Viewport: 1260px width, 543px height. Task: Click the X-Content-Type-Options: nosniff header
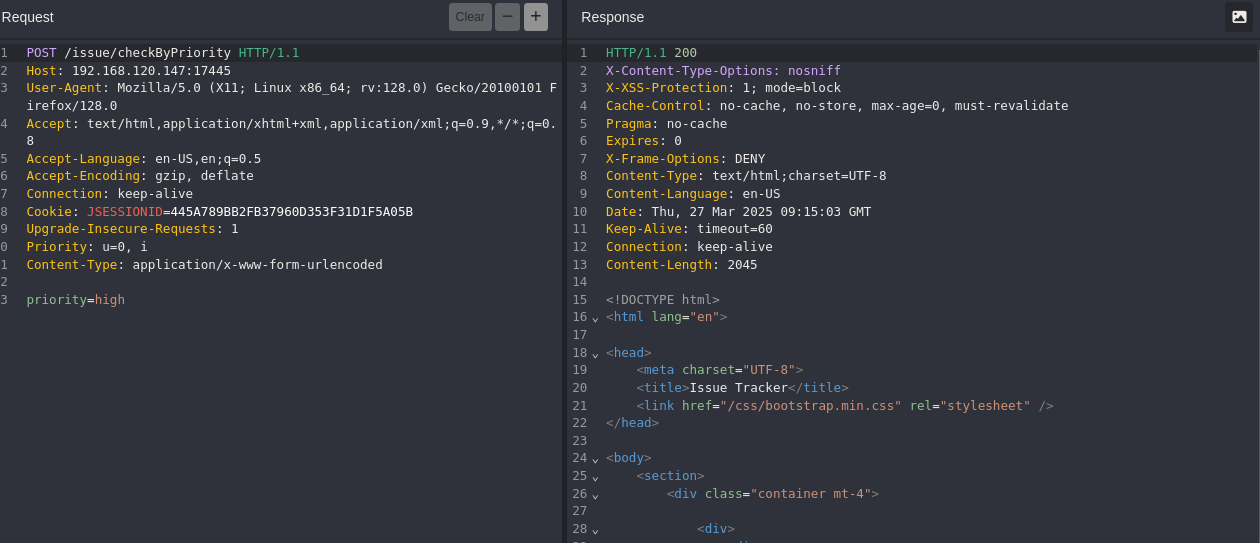coord(723,71)
